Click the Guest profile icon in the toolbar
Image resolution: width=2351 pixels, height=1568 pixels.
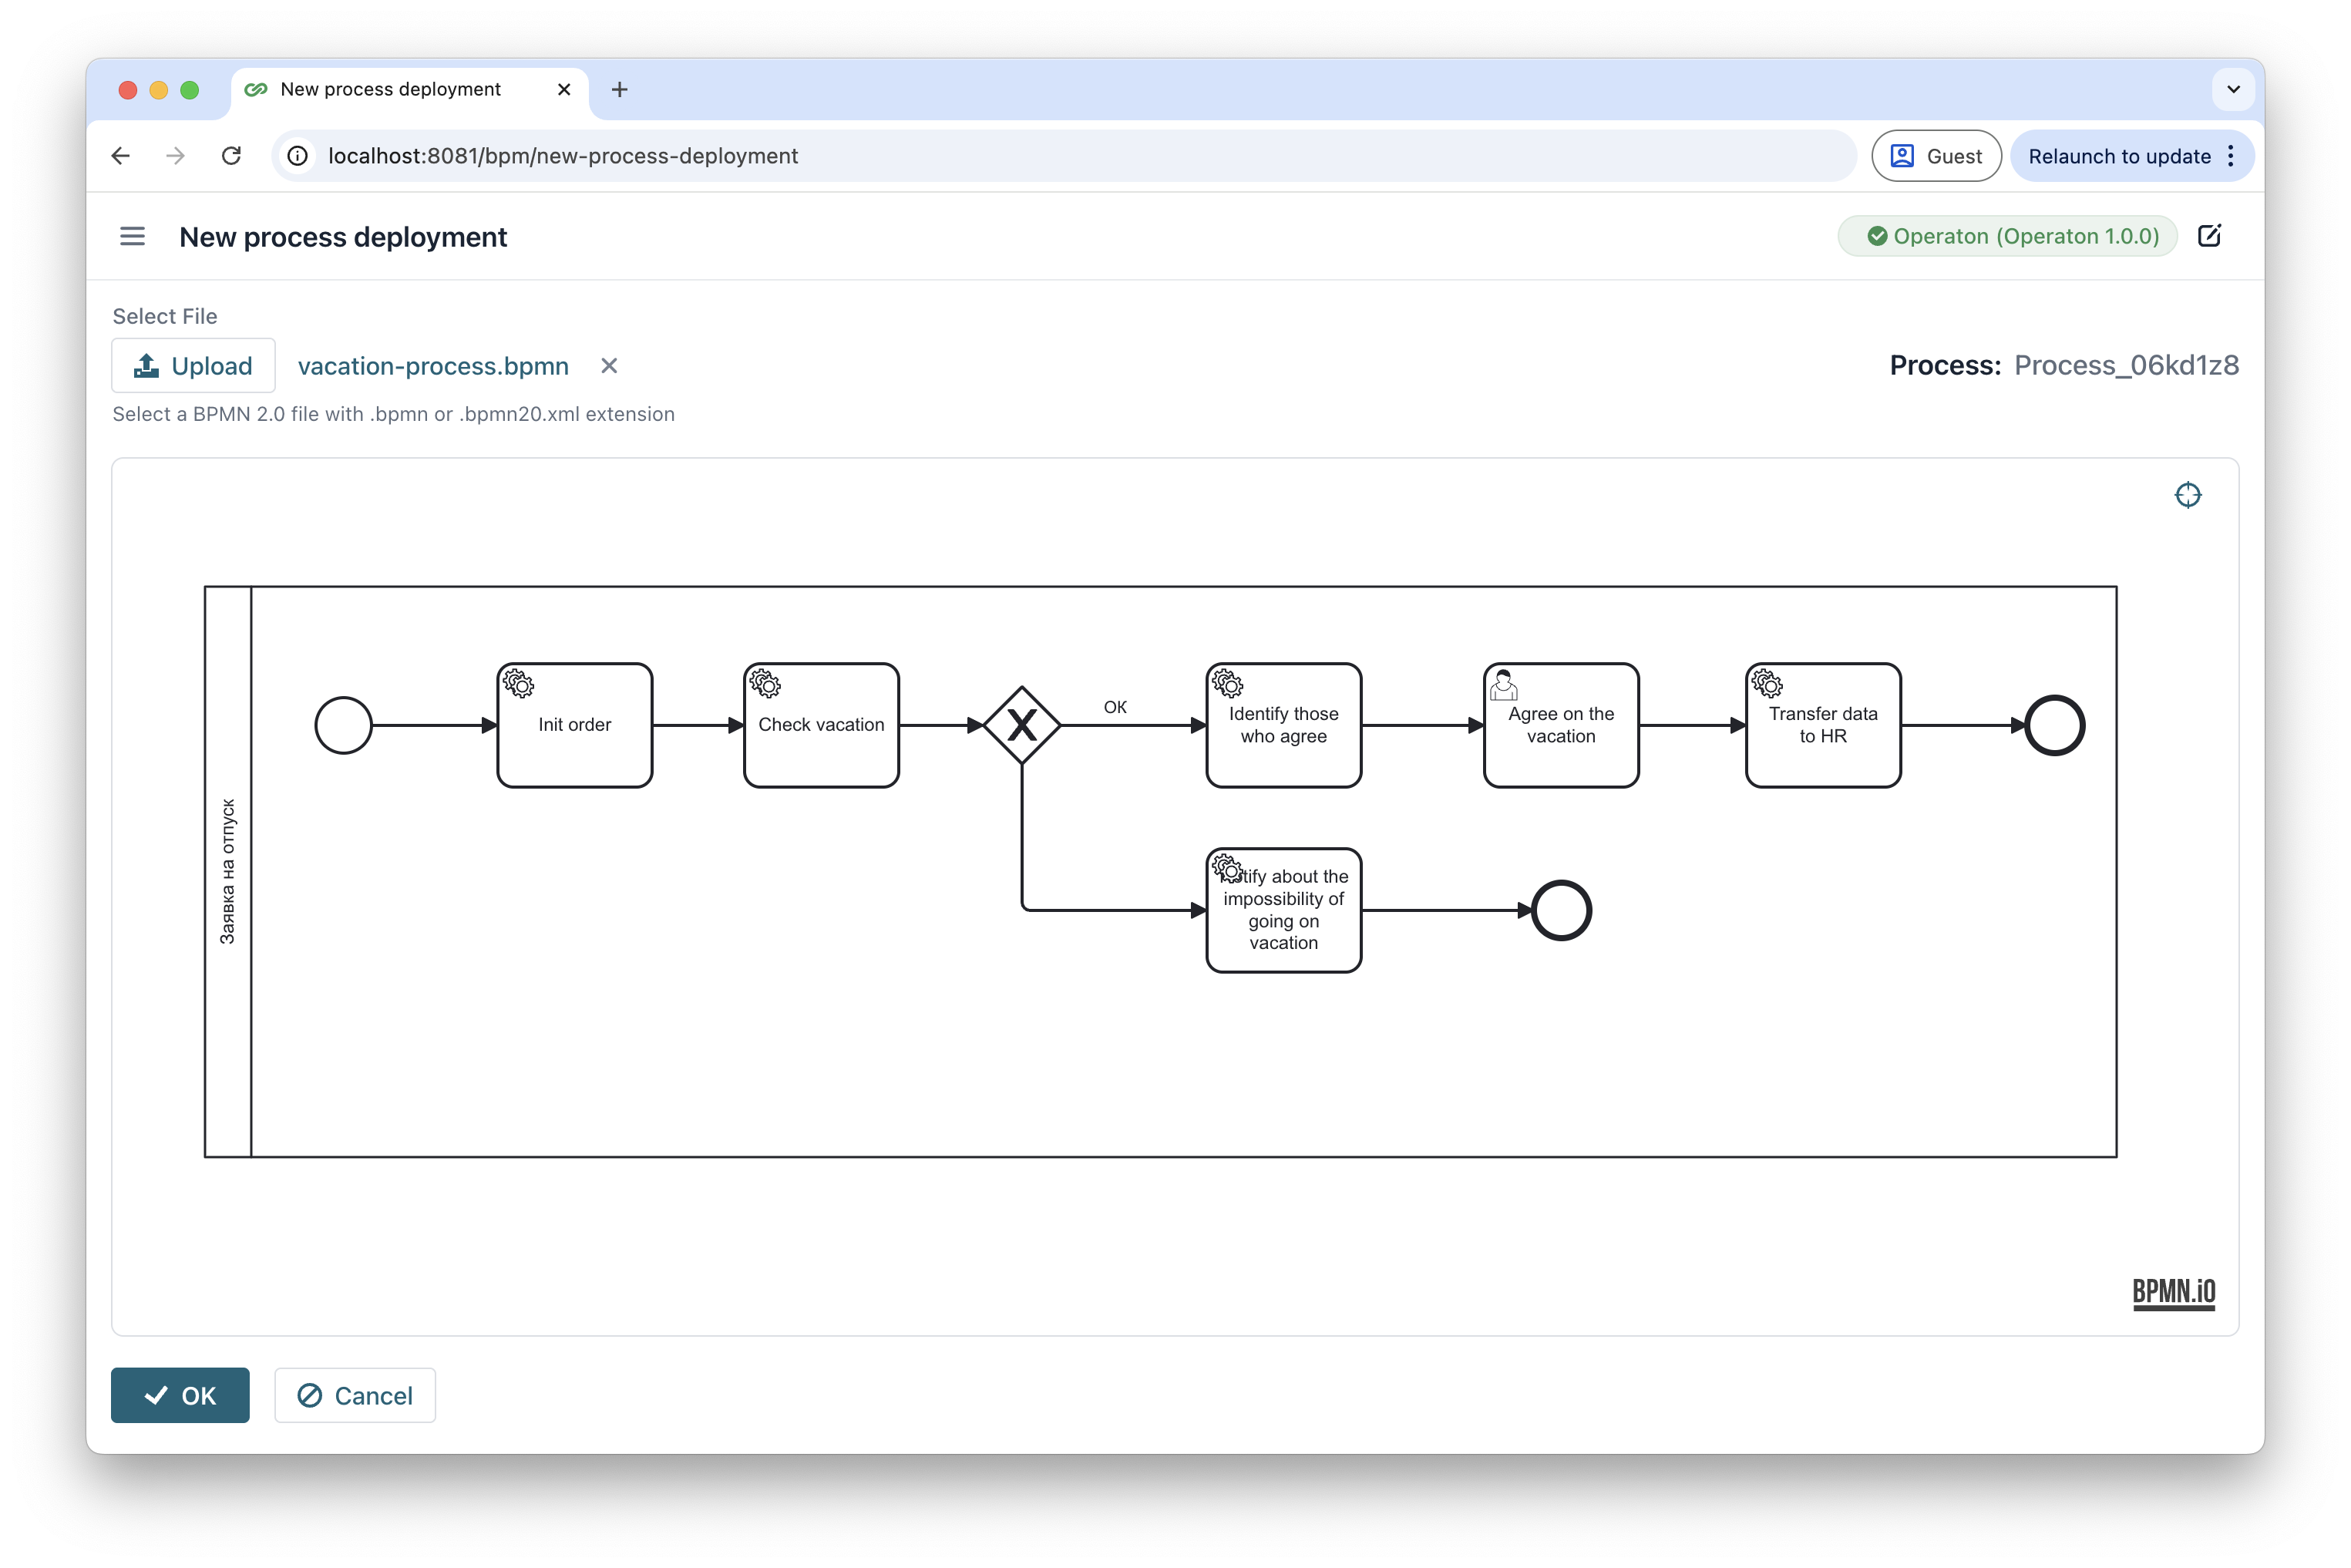(1904, 156)
